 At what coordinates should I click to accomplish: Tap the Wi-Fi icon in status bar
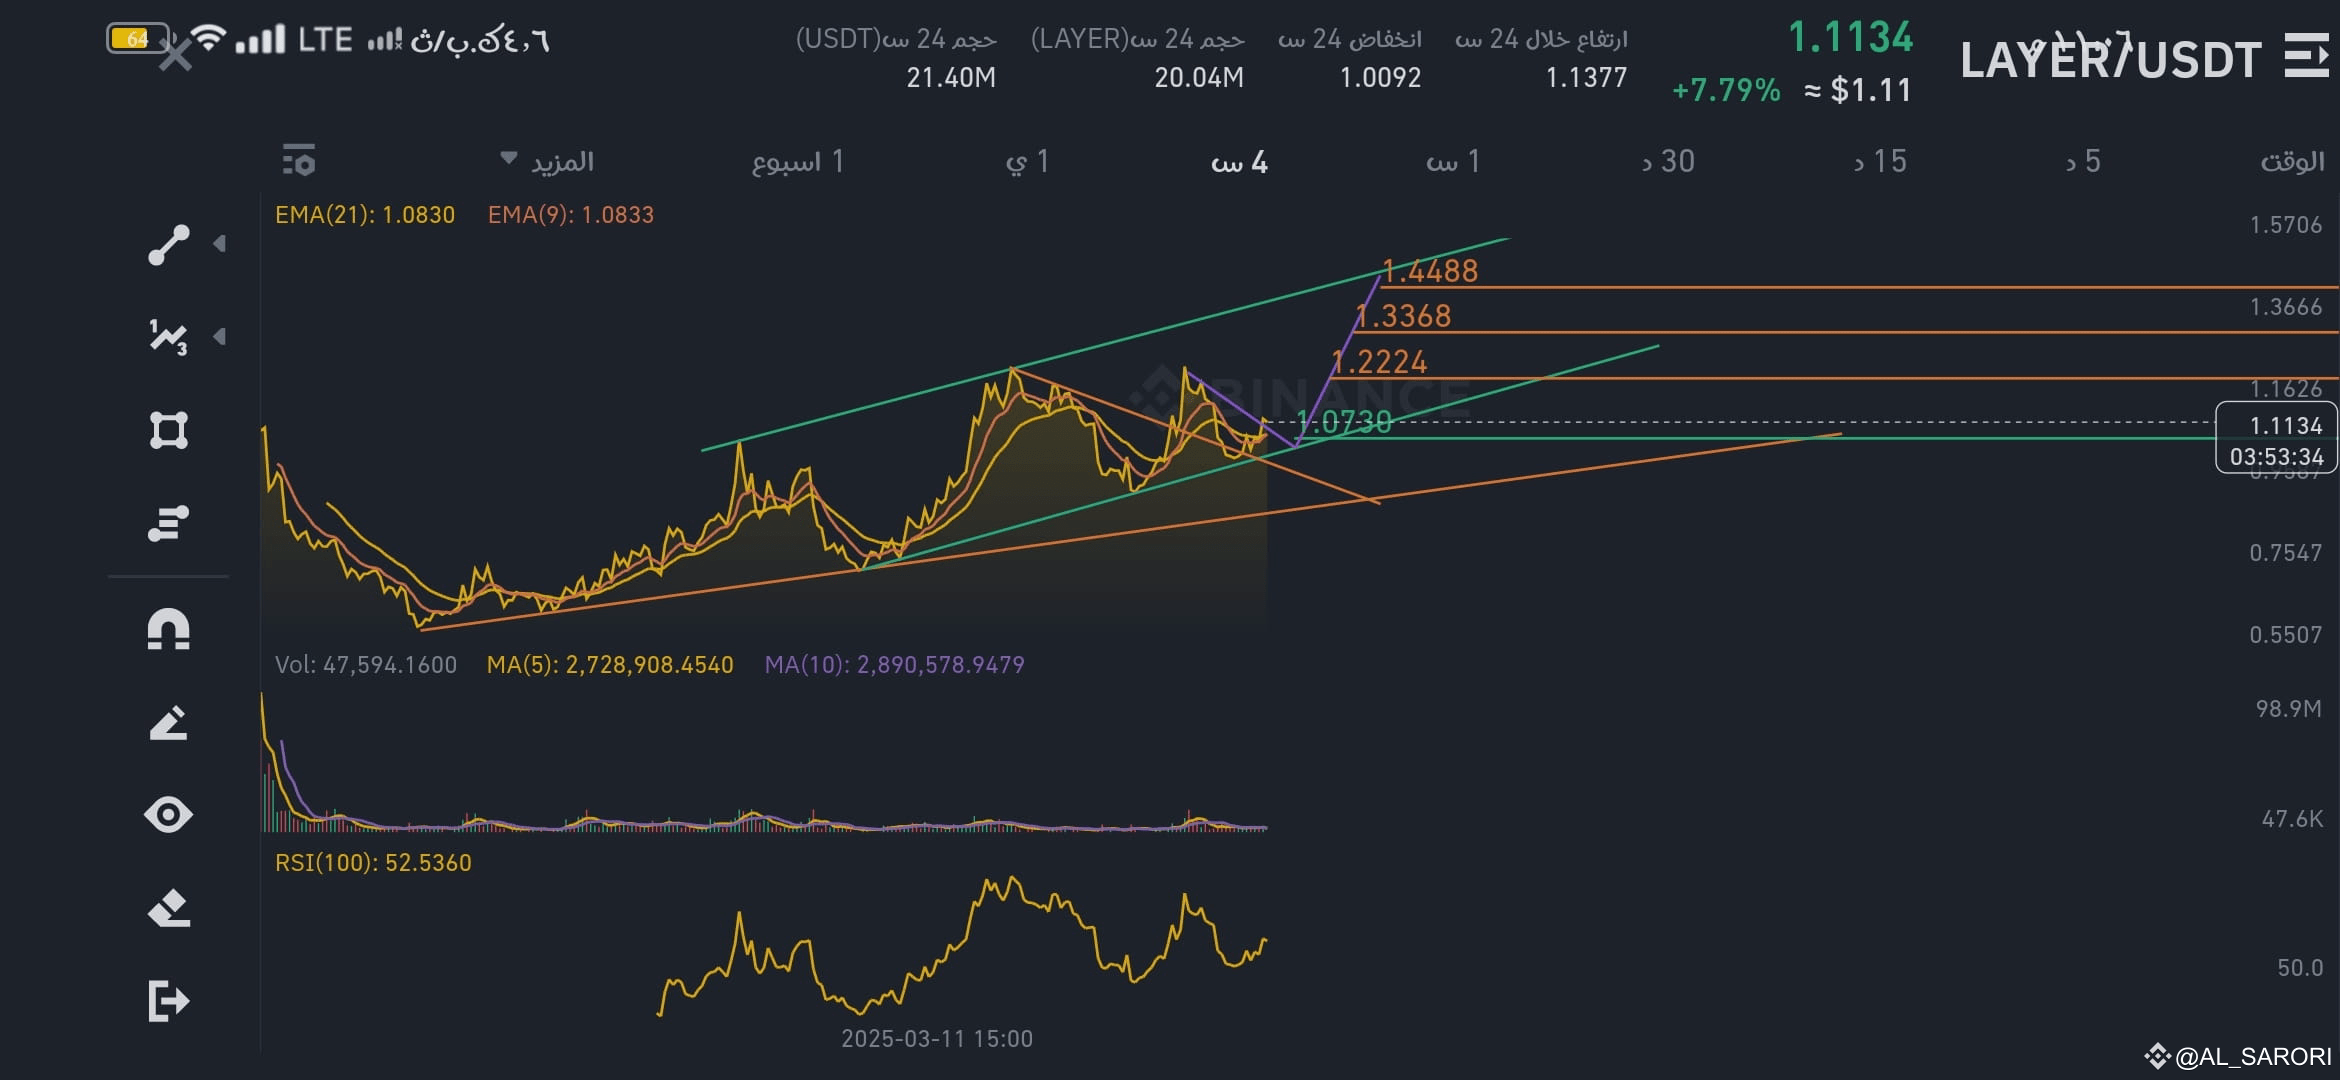click(208, 38)
